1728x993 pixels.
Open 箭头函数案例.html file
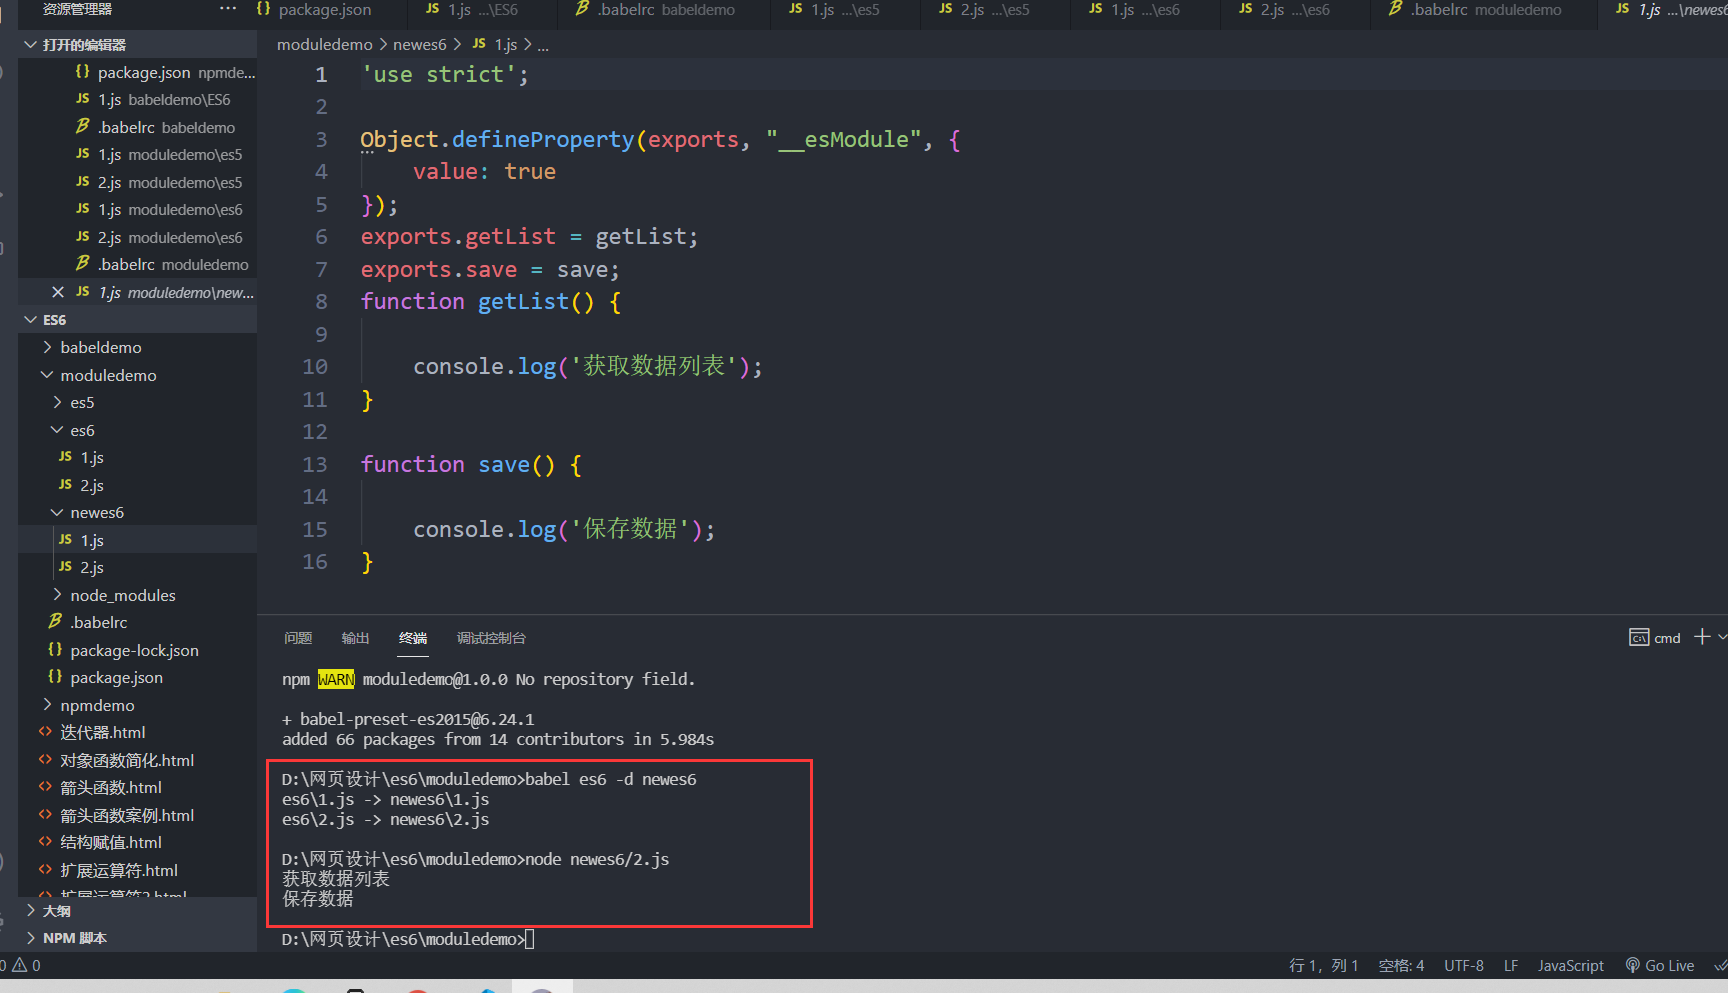(x=137, y=815)
